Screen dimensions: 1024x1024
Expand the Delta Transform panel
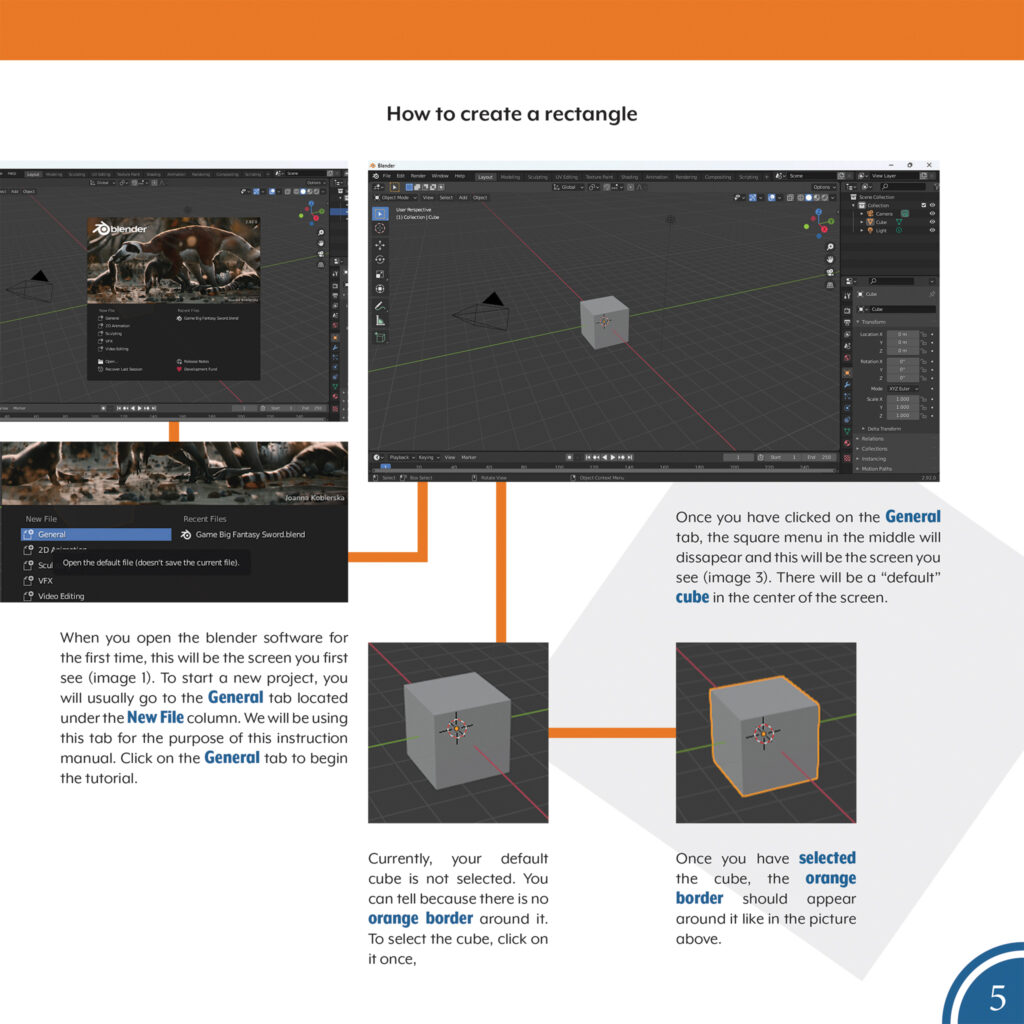pos(882,429)
